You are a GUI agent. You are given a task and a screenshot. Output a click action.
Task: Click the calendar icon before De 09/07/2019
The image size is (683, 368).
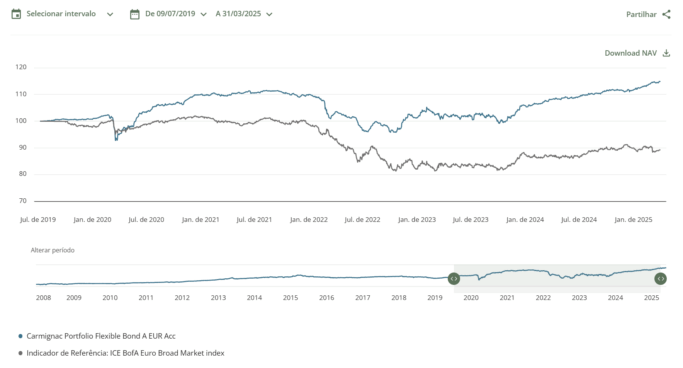click(135, 14)
